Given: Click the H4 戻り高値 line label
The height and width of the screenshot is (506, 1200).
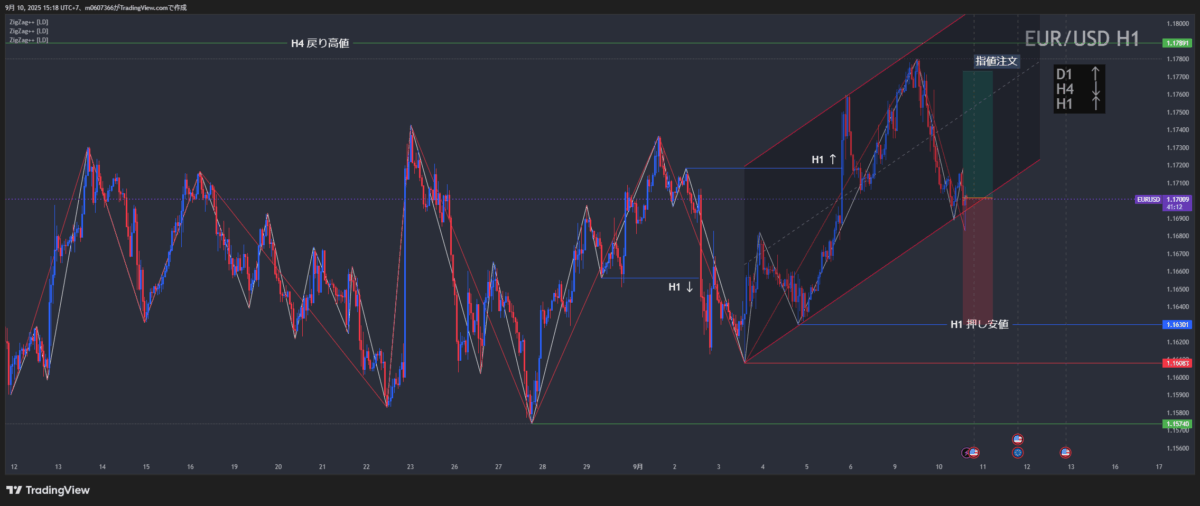Looking at the screenshot, I should coord(318,43).
